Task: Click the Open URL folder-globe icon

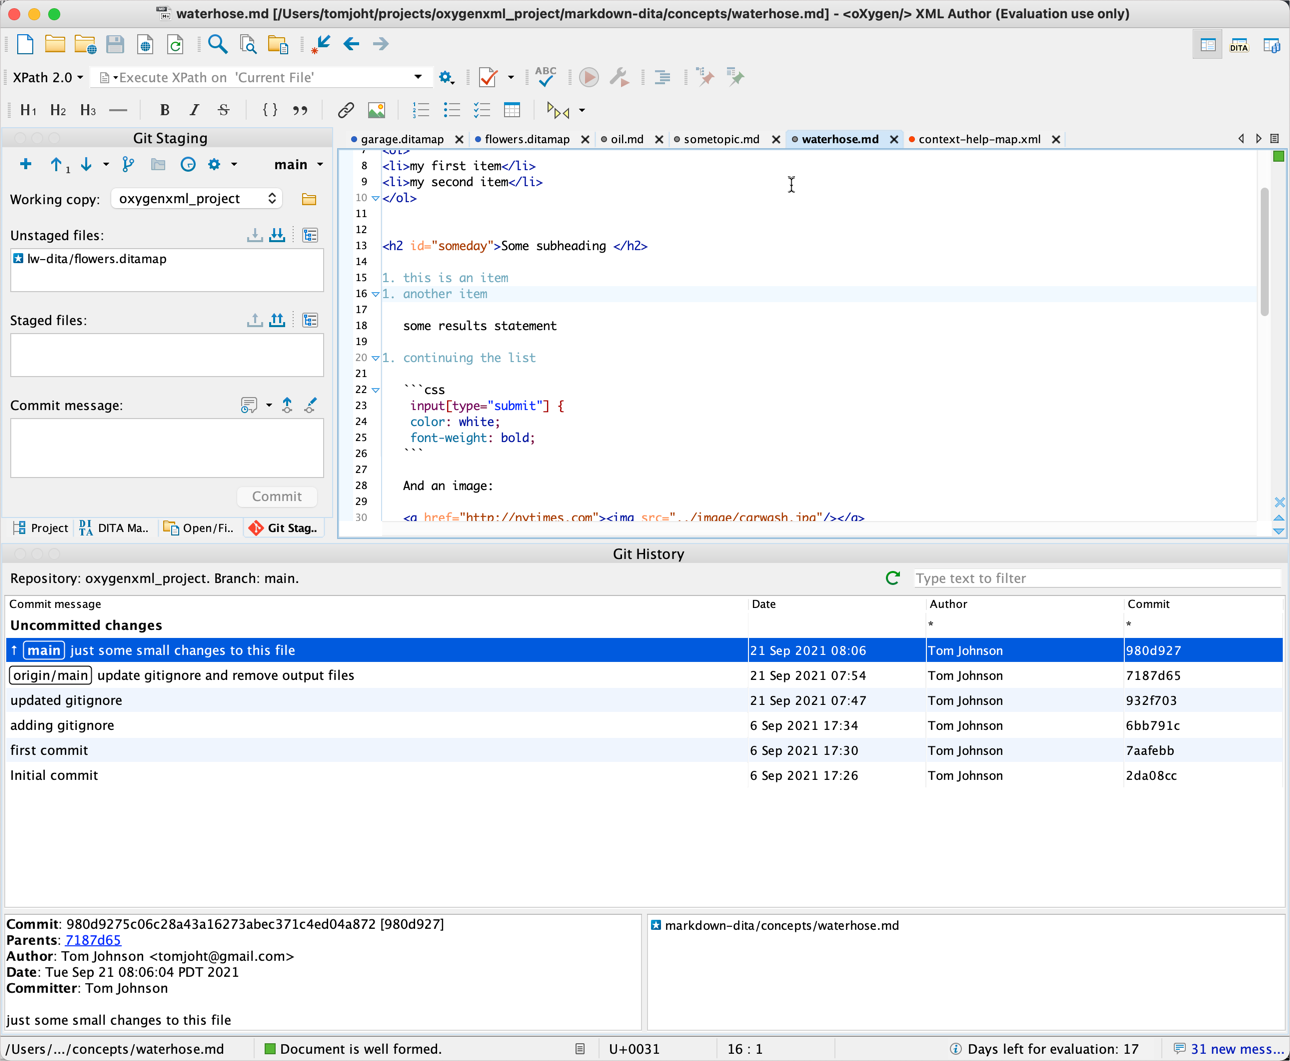Action: click(x=85, y=44)
